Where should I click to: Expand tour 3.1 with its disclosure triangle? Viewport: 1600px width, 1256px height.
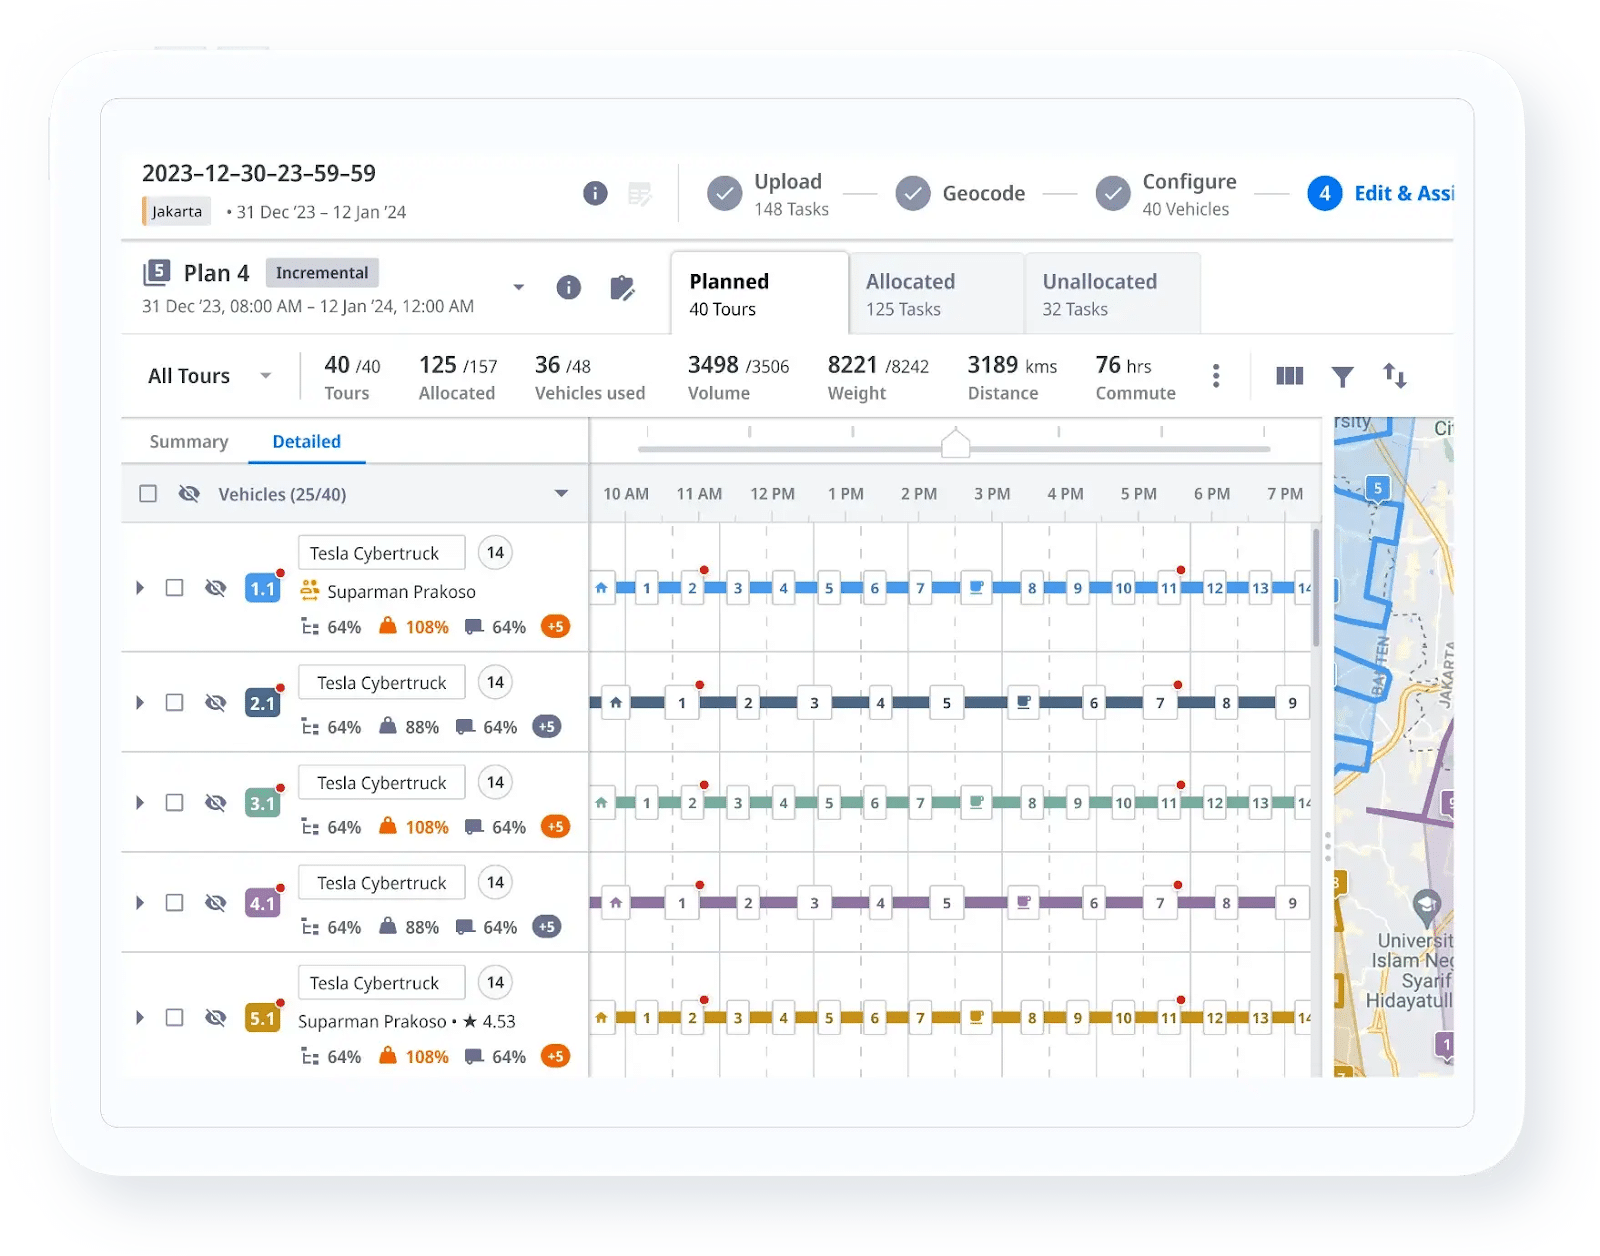click(x=139, y=802)
